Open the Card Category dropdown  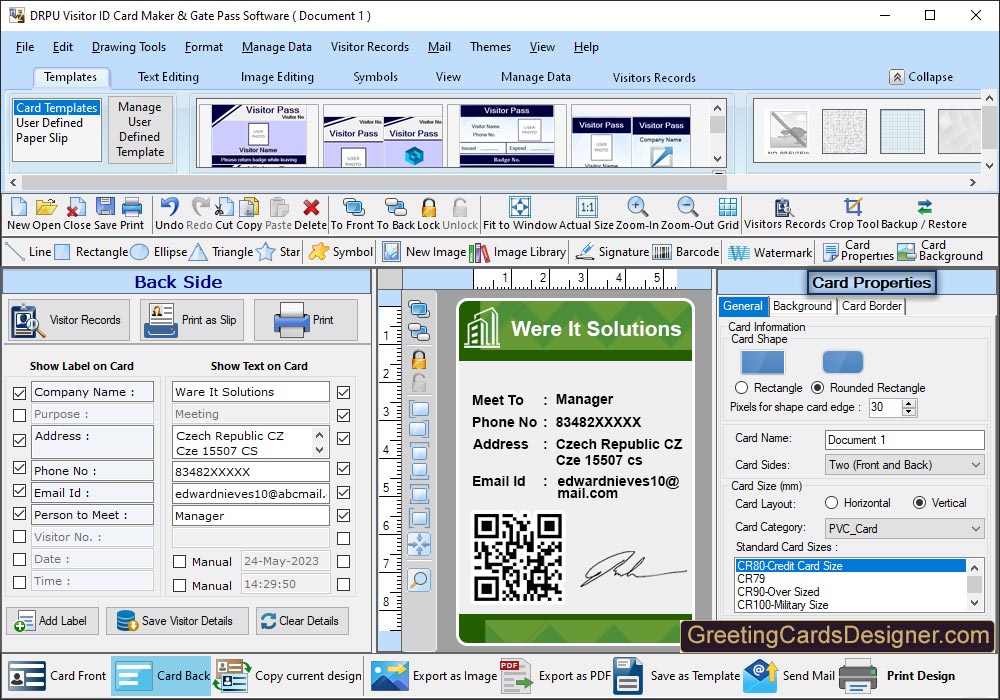pos(904,528)
